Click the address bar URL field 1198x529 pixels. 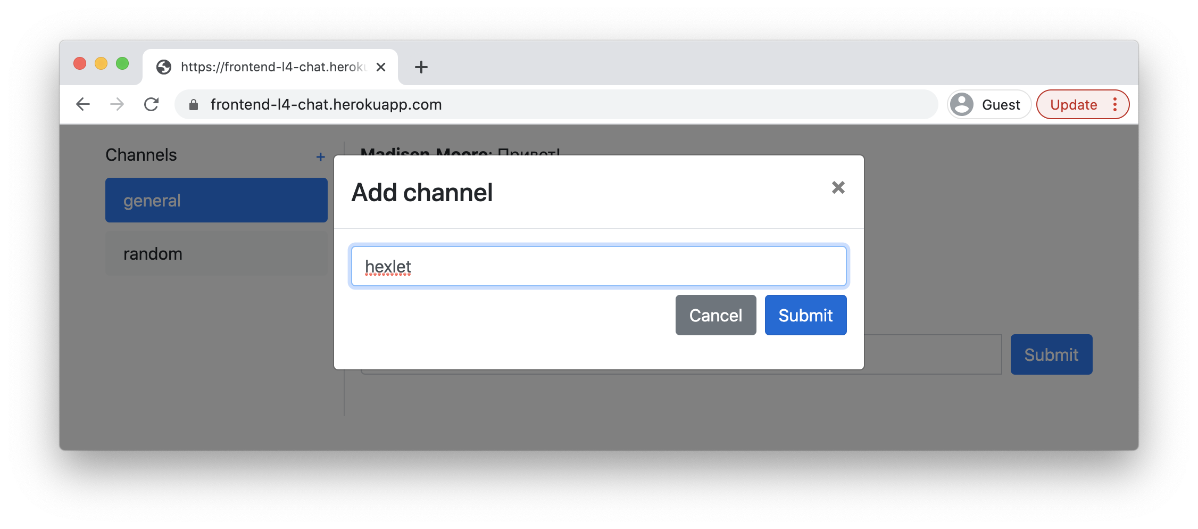tap(560, 104)
